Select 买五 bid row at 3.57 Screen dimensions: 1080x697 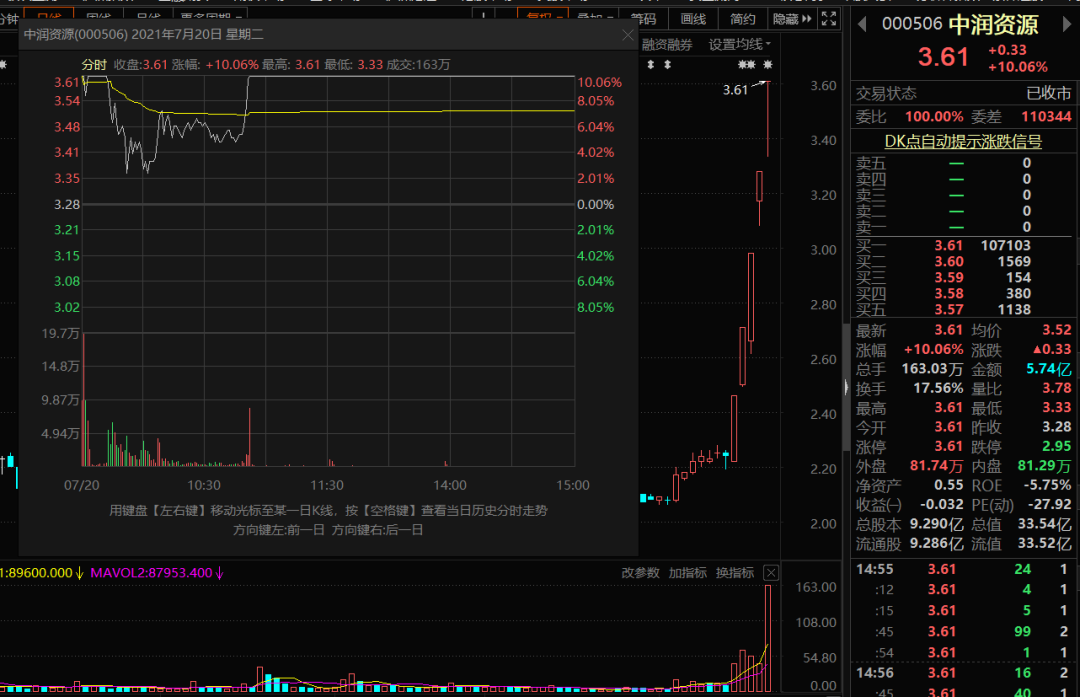click(x=964, y=309)
